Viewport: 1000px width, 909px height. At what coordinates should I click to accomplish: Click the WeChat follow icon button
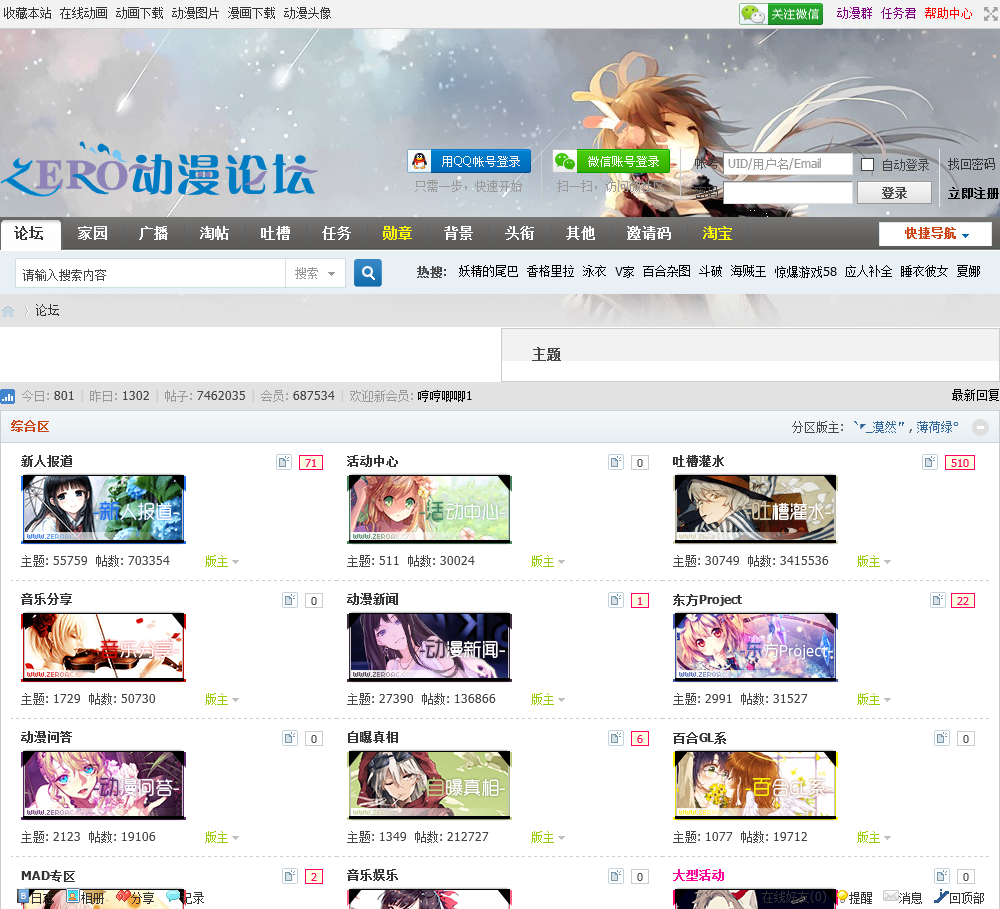pos(781,13)
